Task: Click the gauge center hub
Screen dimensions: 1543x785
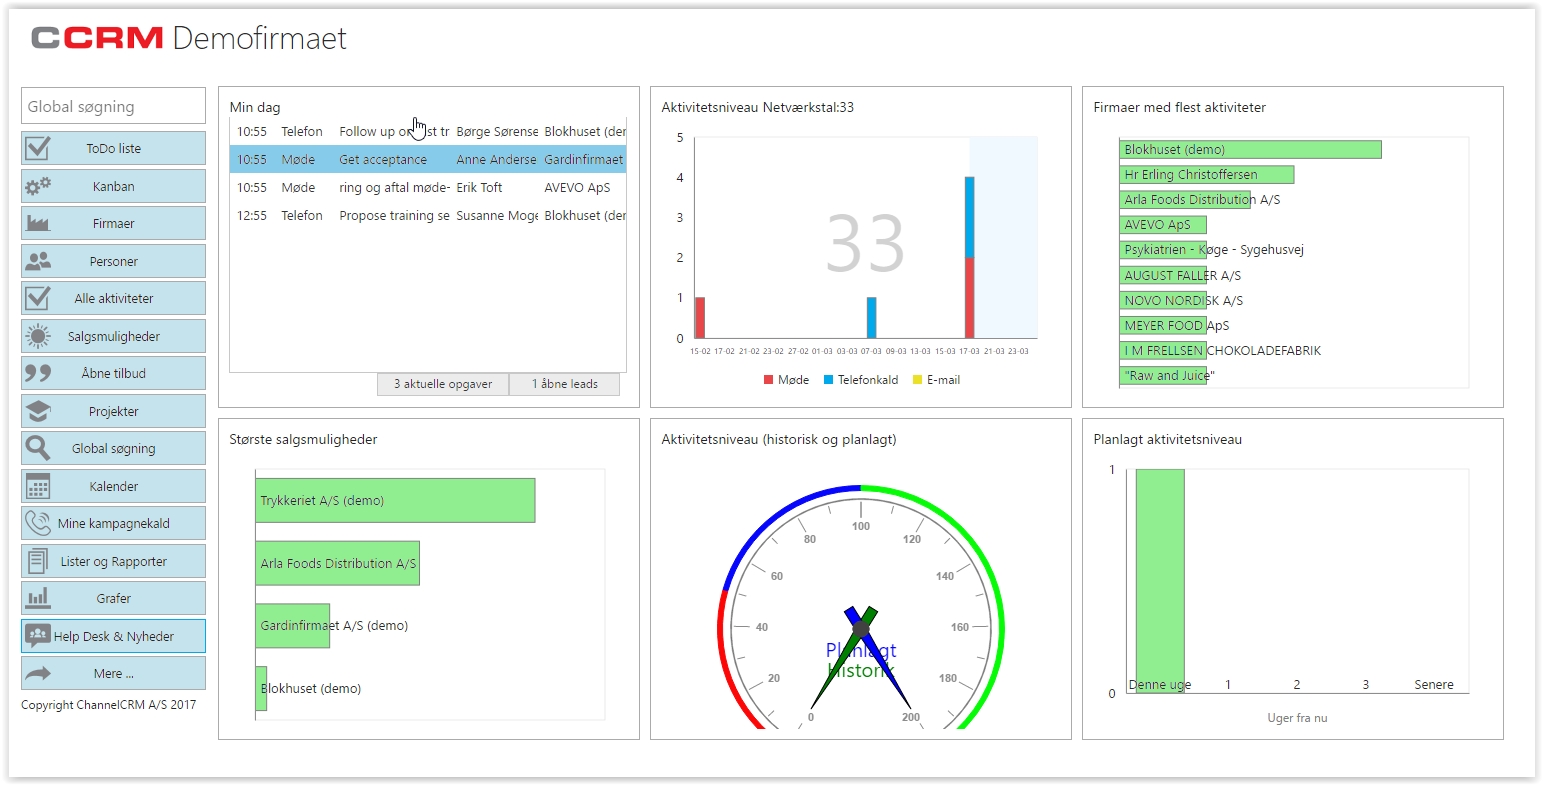Action: point(861,628)
